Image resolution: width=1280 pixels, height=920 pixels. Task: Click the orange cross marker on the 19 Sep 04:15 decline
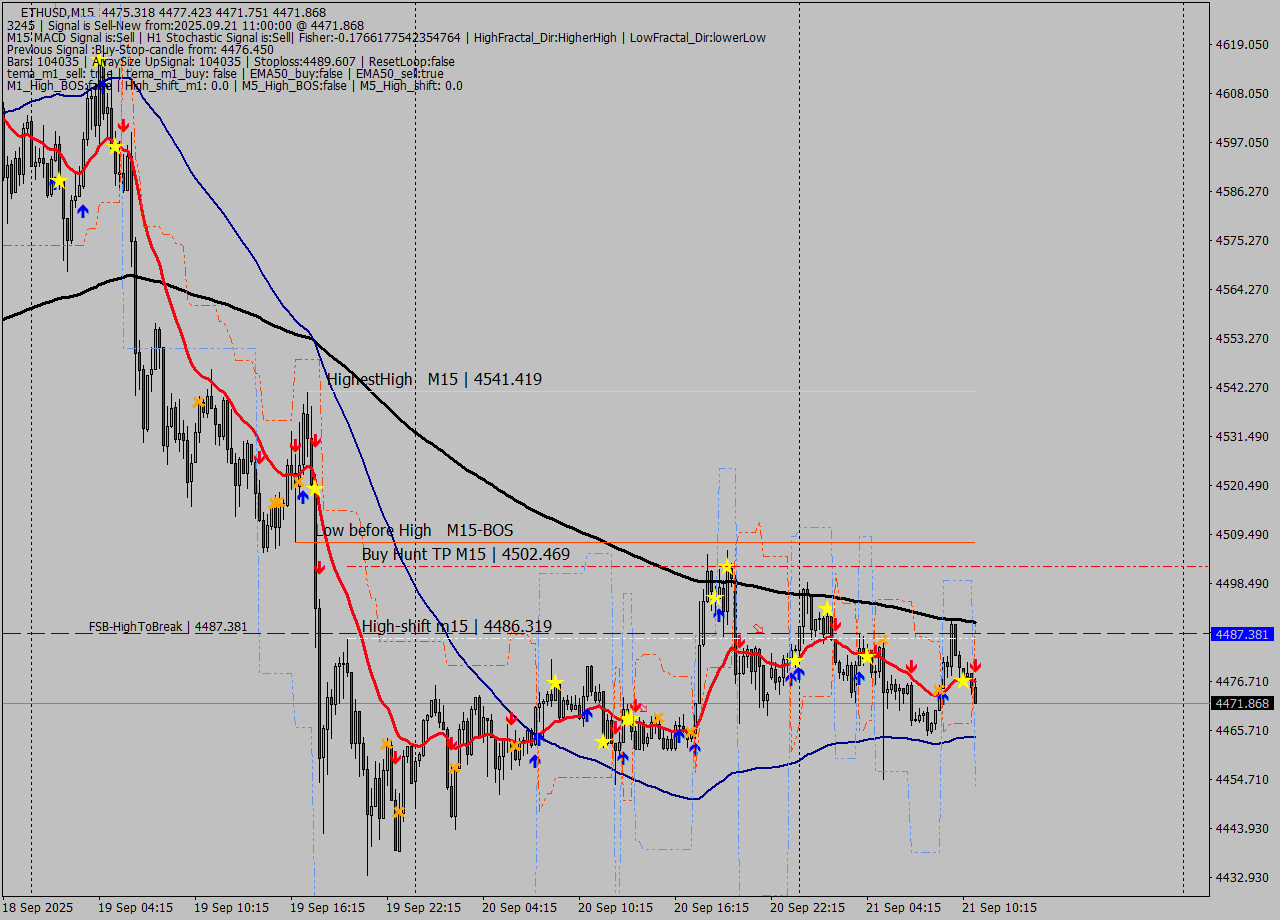point(199,401)
